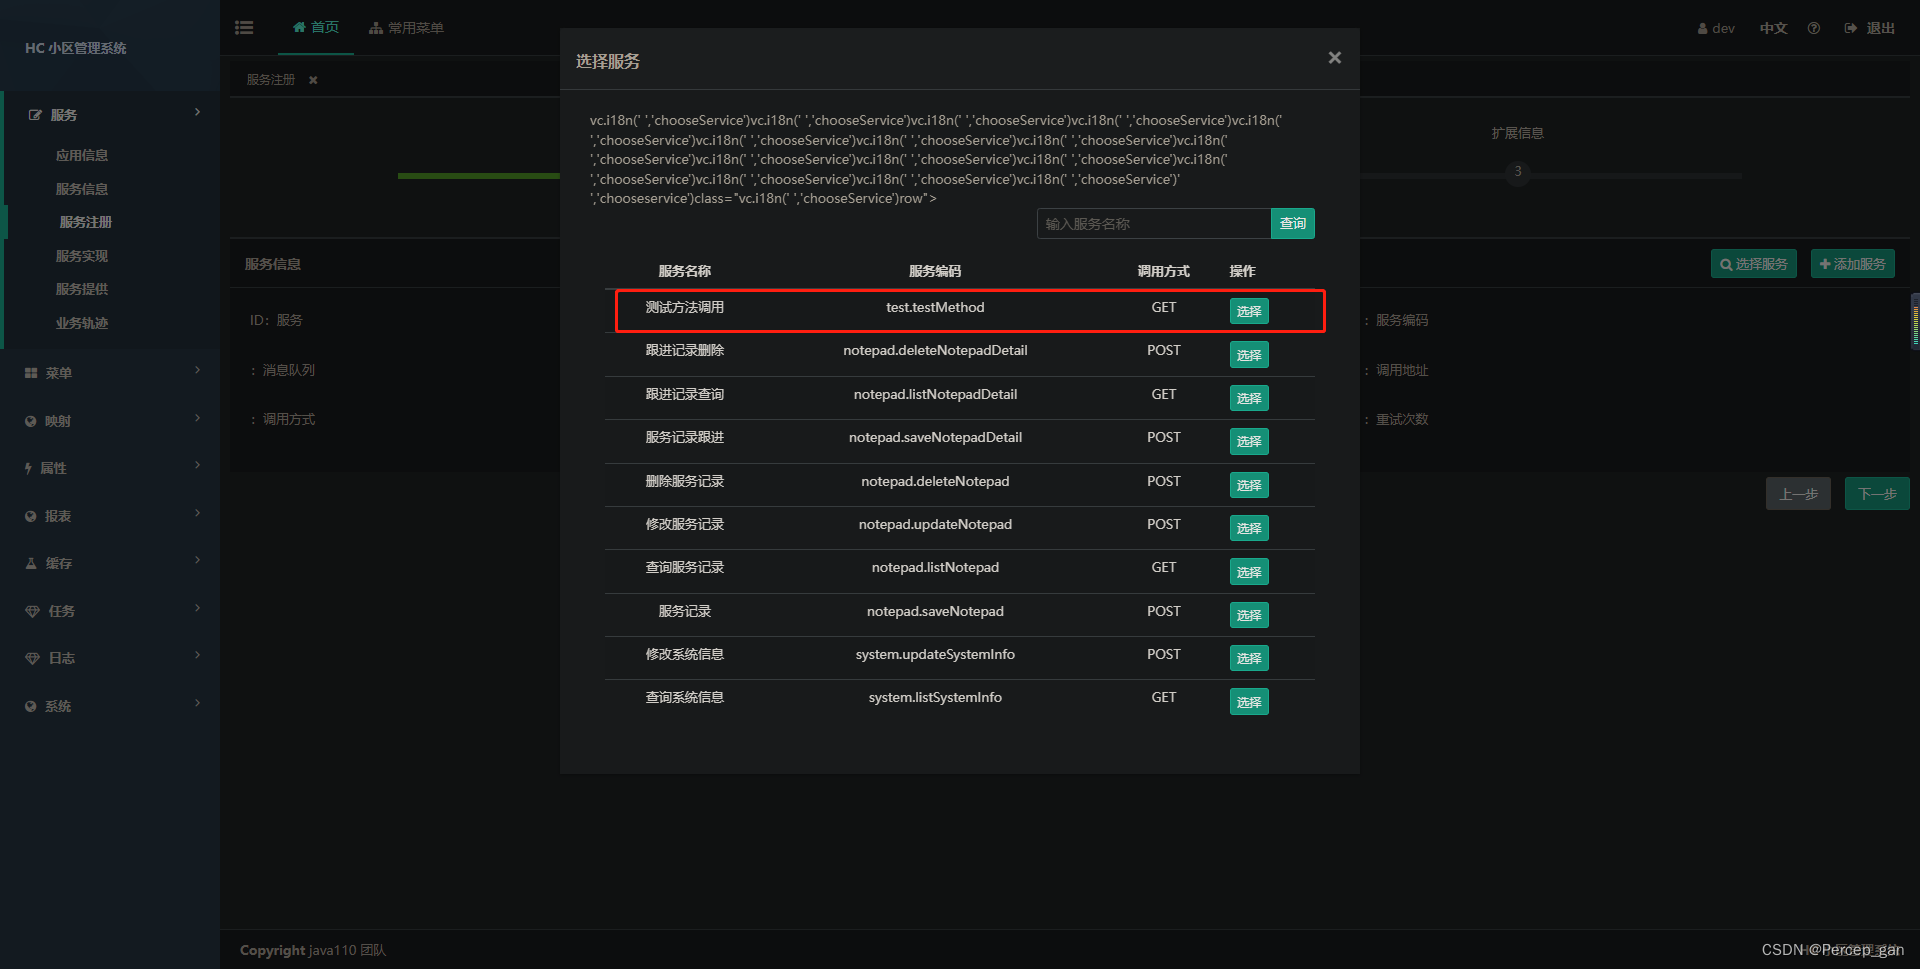Open 业务轨迹 in sidebar
Screen dimensions: 1920x969
82,323
